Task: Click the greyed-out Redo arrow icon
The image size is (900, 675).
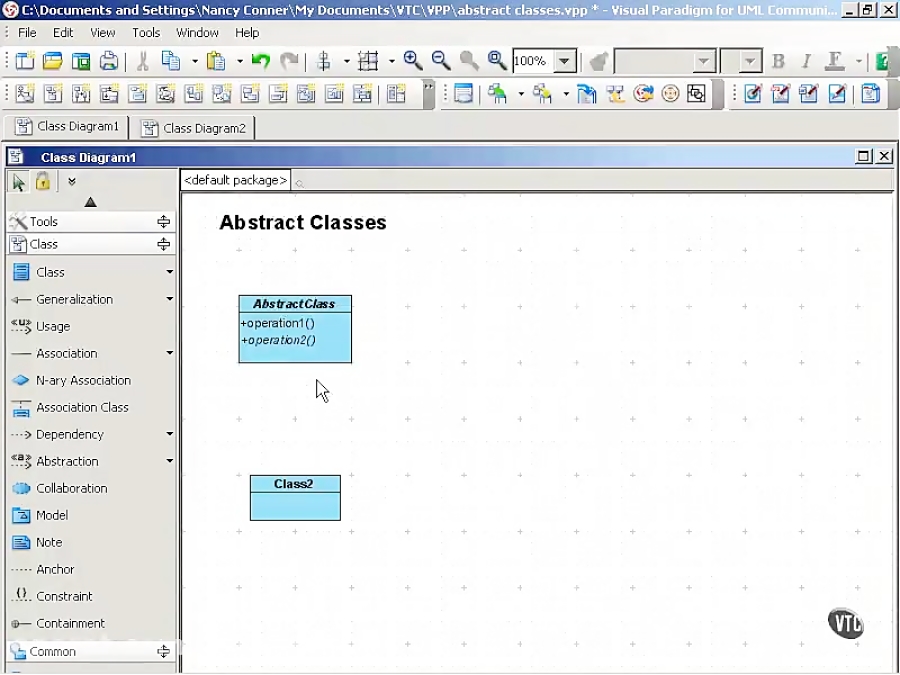Action: pos(289,61)
